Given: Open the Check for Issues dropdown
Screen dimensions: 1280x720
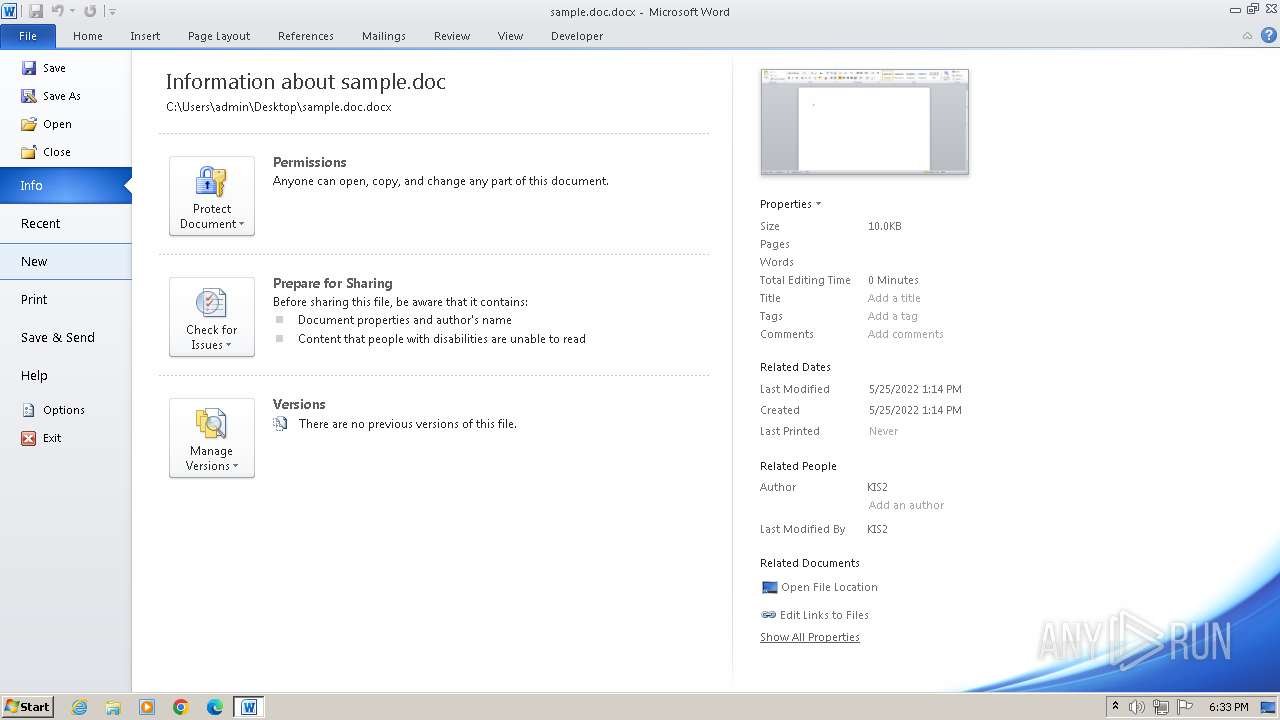Looking at the screenshot, I should (212, 317).
